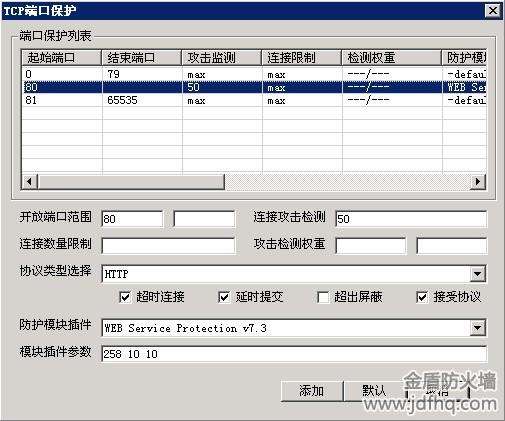Click the 检测权重 column header
The image size is (505, 421).
391,58
